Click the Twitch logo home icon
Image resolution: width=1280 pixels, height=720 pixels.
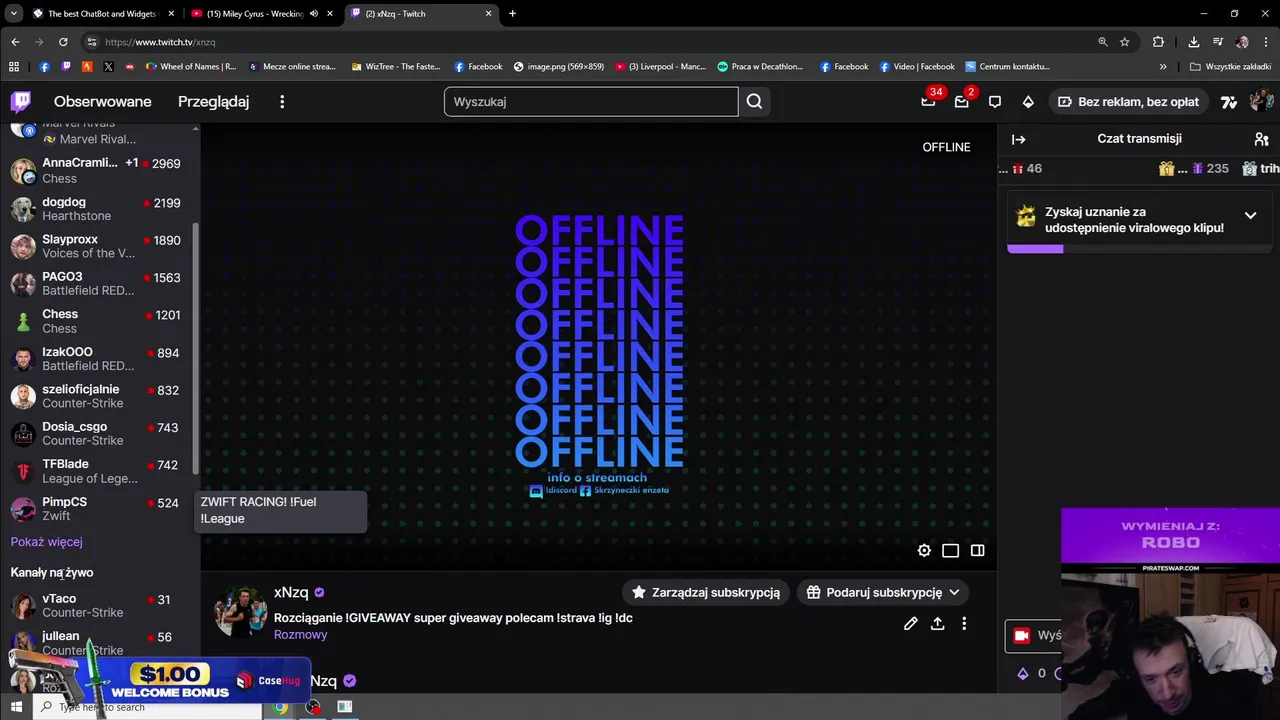click(x=21, y=101)
